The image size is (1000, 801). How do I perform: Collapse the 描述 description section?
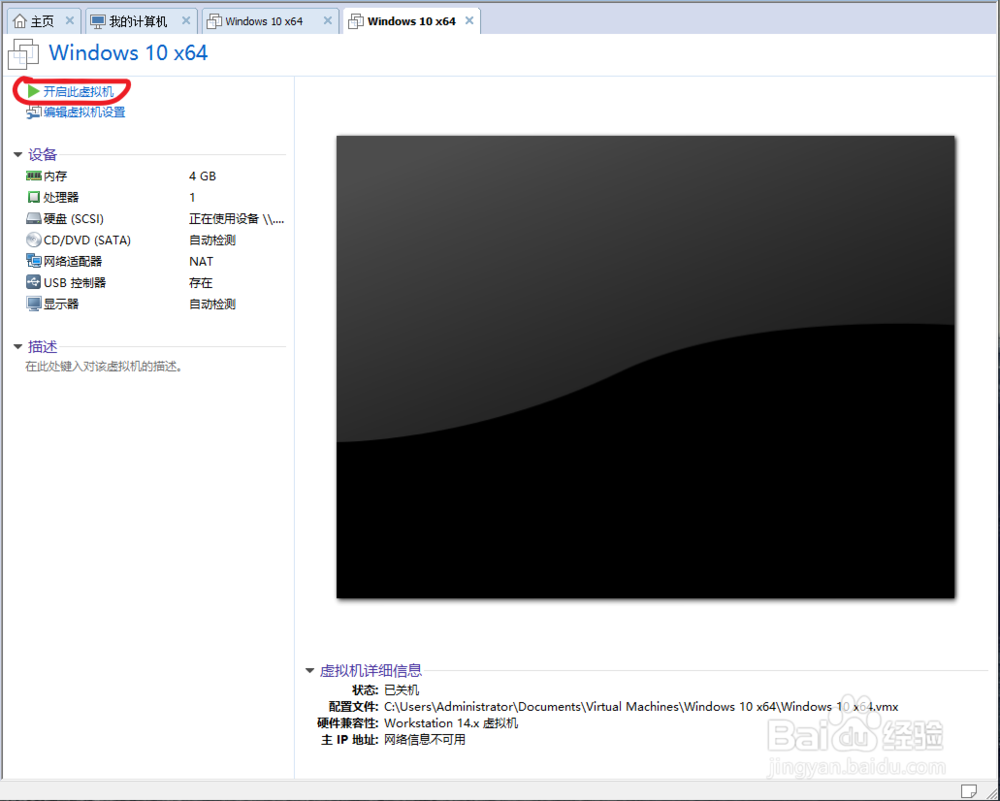(18, 347)
